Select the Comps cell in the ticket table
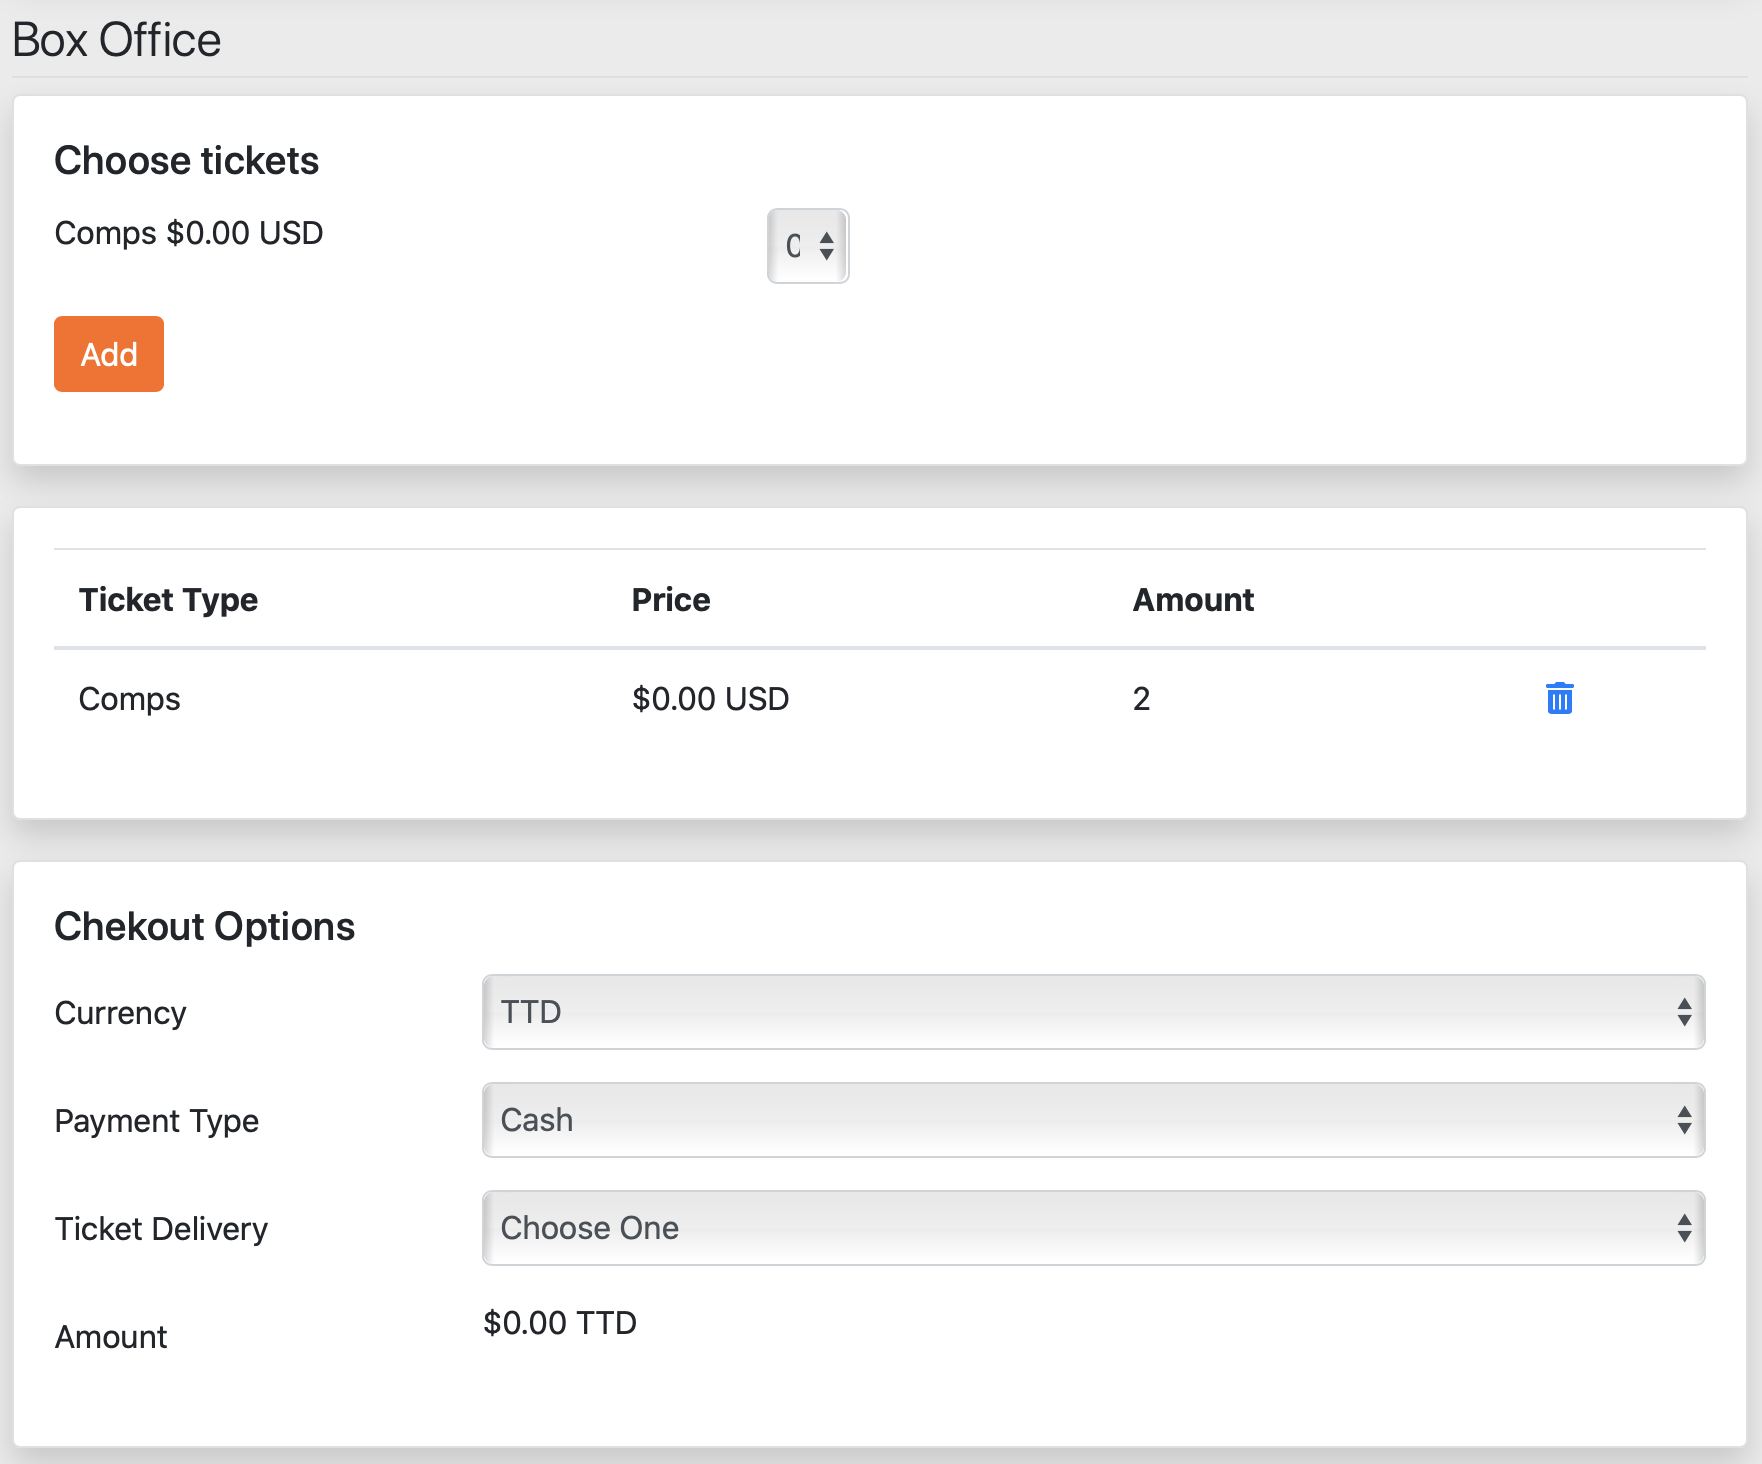Image resolution: width=1762 pixels, height=1464 pixels. click(130, 699)
